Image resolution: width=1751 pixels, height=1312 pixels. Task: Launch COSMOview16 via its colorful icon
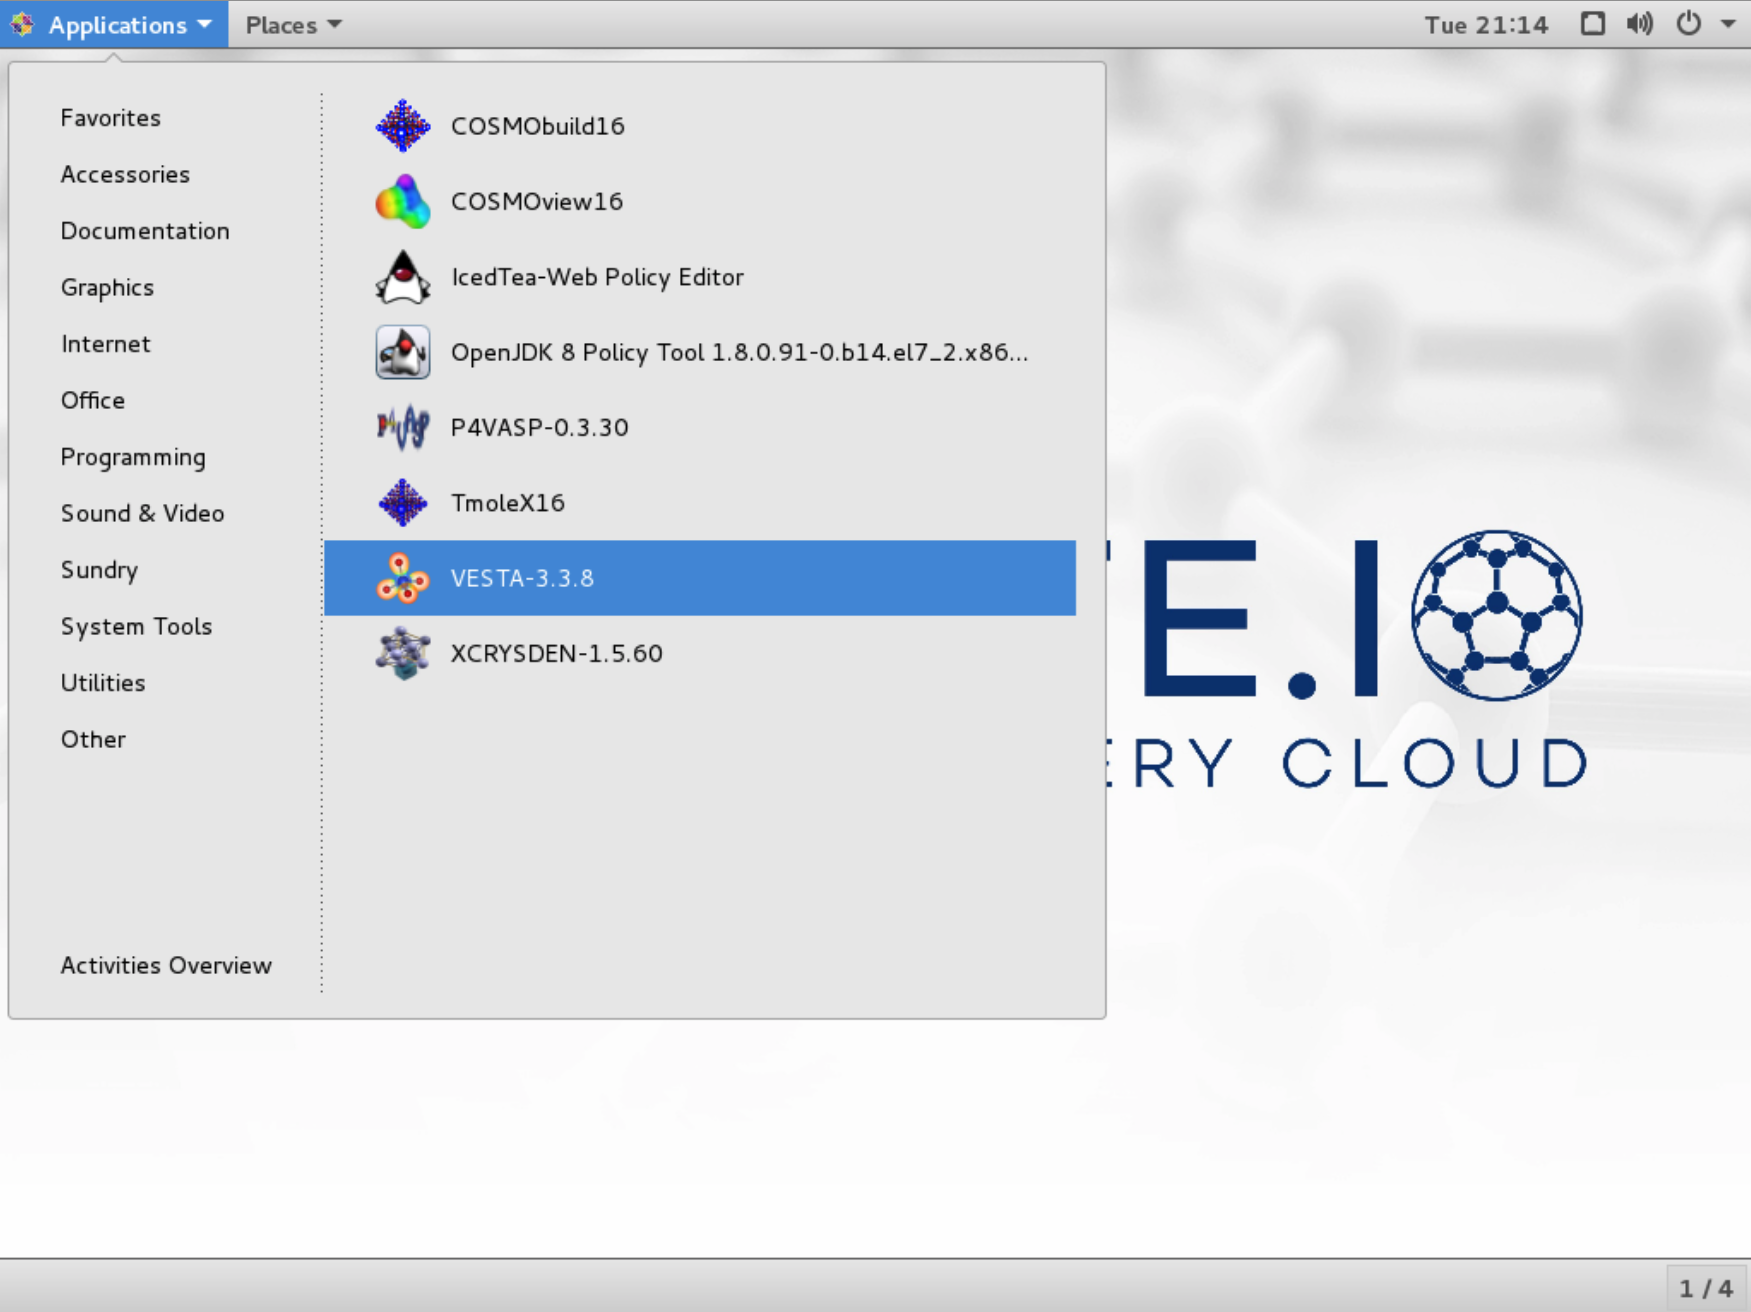point(402,202)
